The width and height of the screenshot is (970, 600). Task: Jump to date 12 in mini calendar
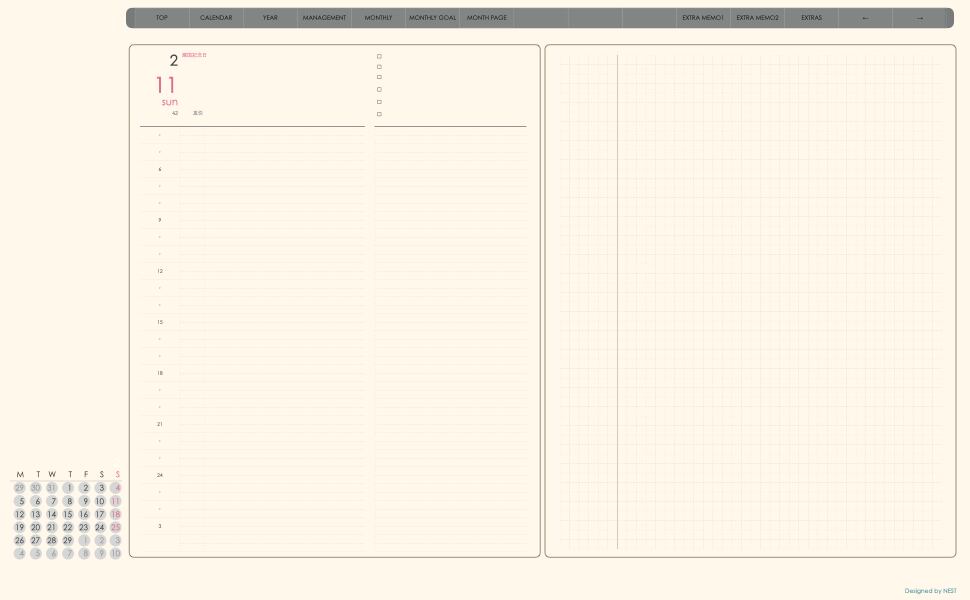20,515
